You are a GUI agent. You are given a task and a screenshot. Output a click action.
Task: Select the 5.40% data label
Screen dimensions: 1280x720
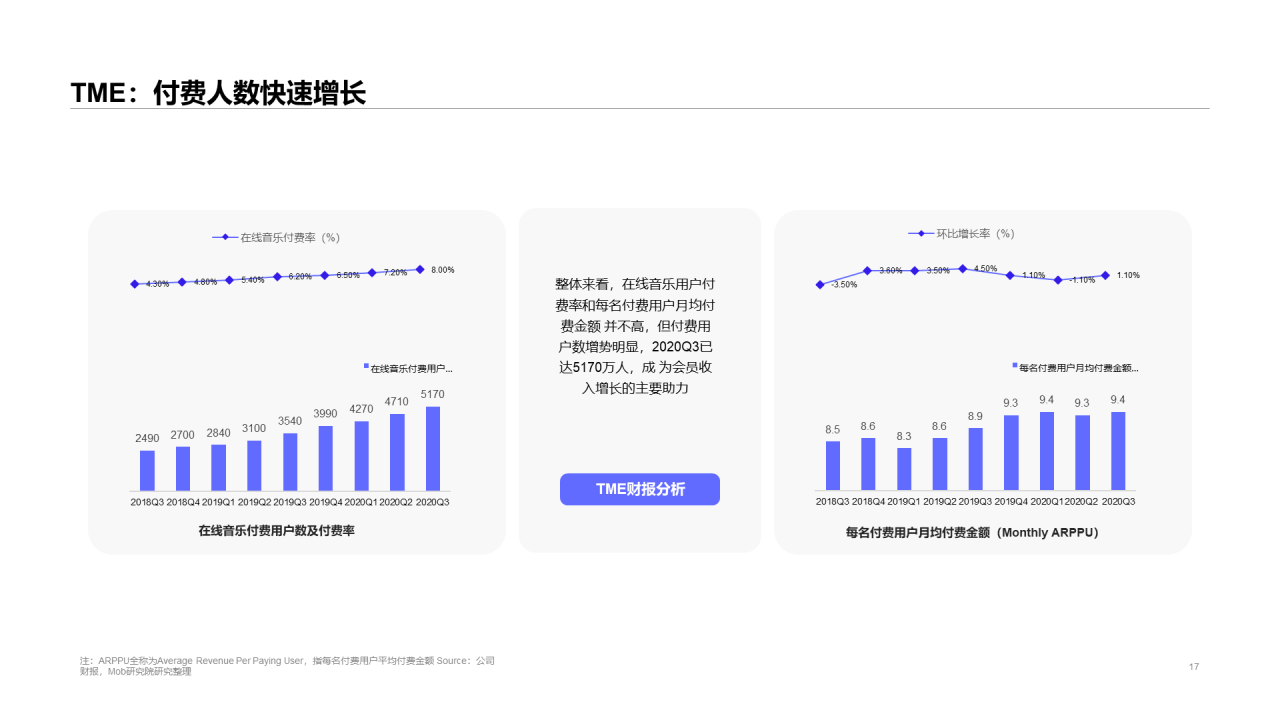click(x=253, y=280)
